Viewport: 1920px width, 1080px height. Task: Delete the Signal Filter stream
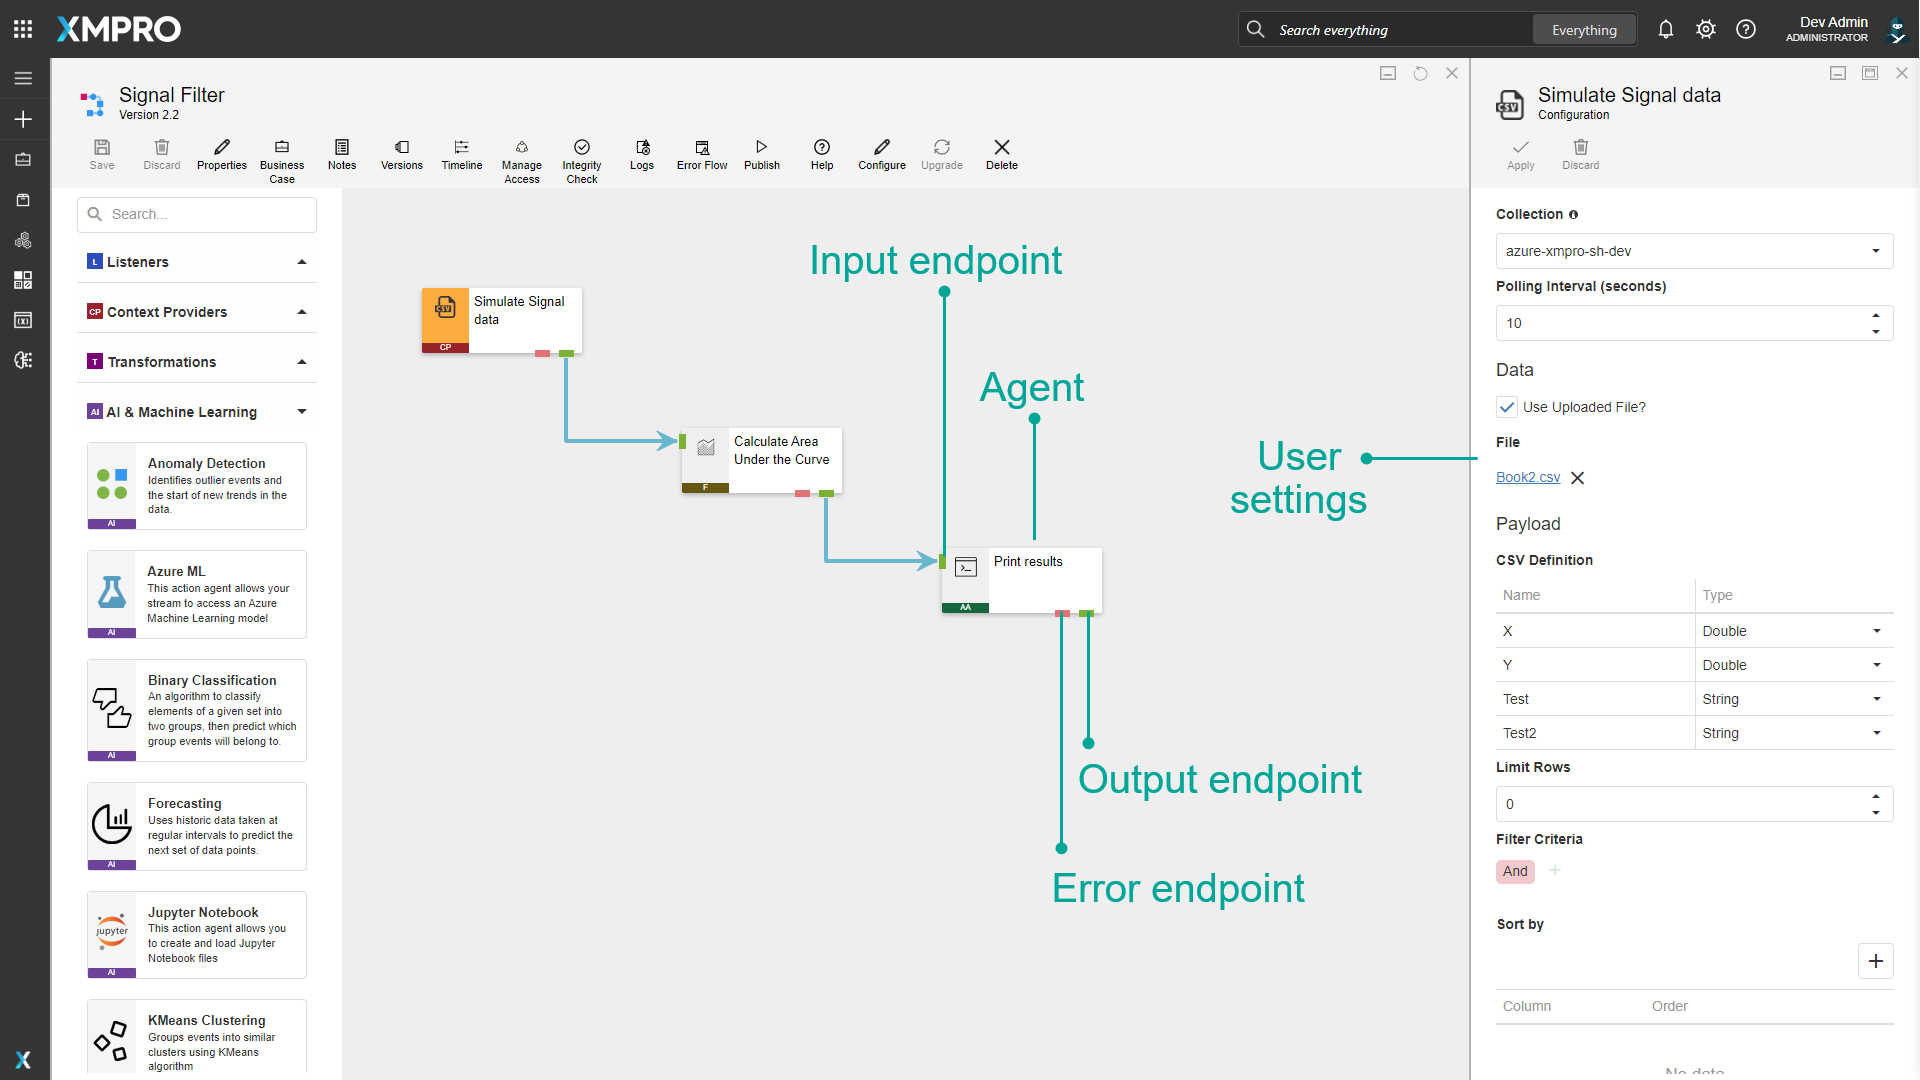pos(1001,155)
